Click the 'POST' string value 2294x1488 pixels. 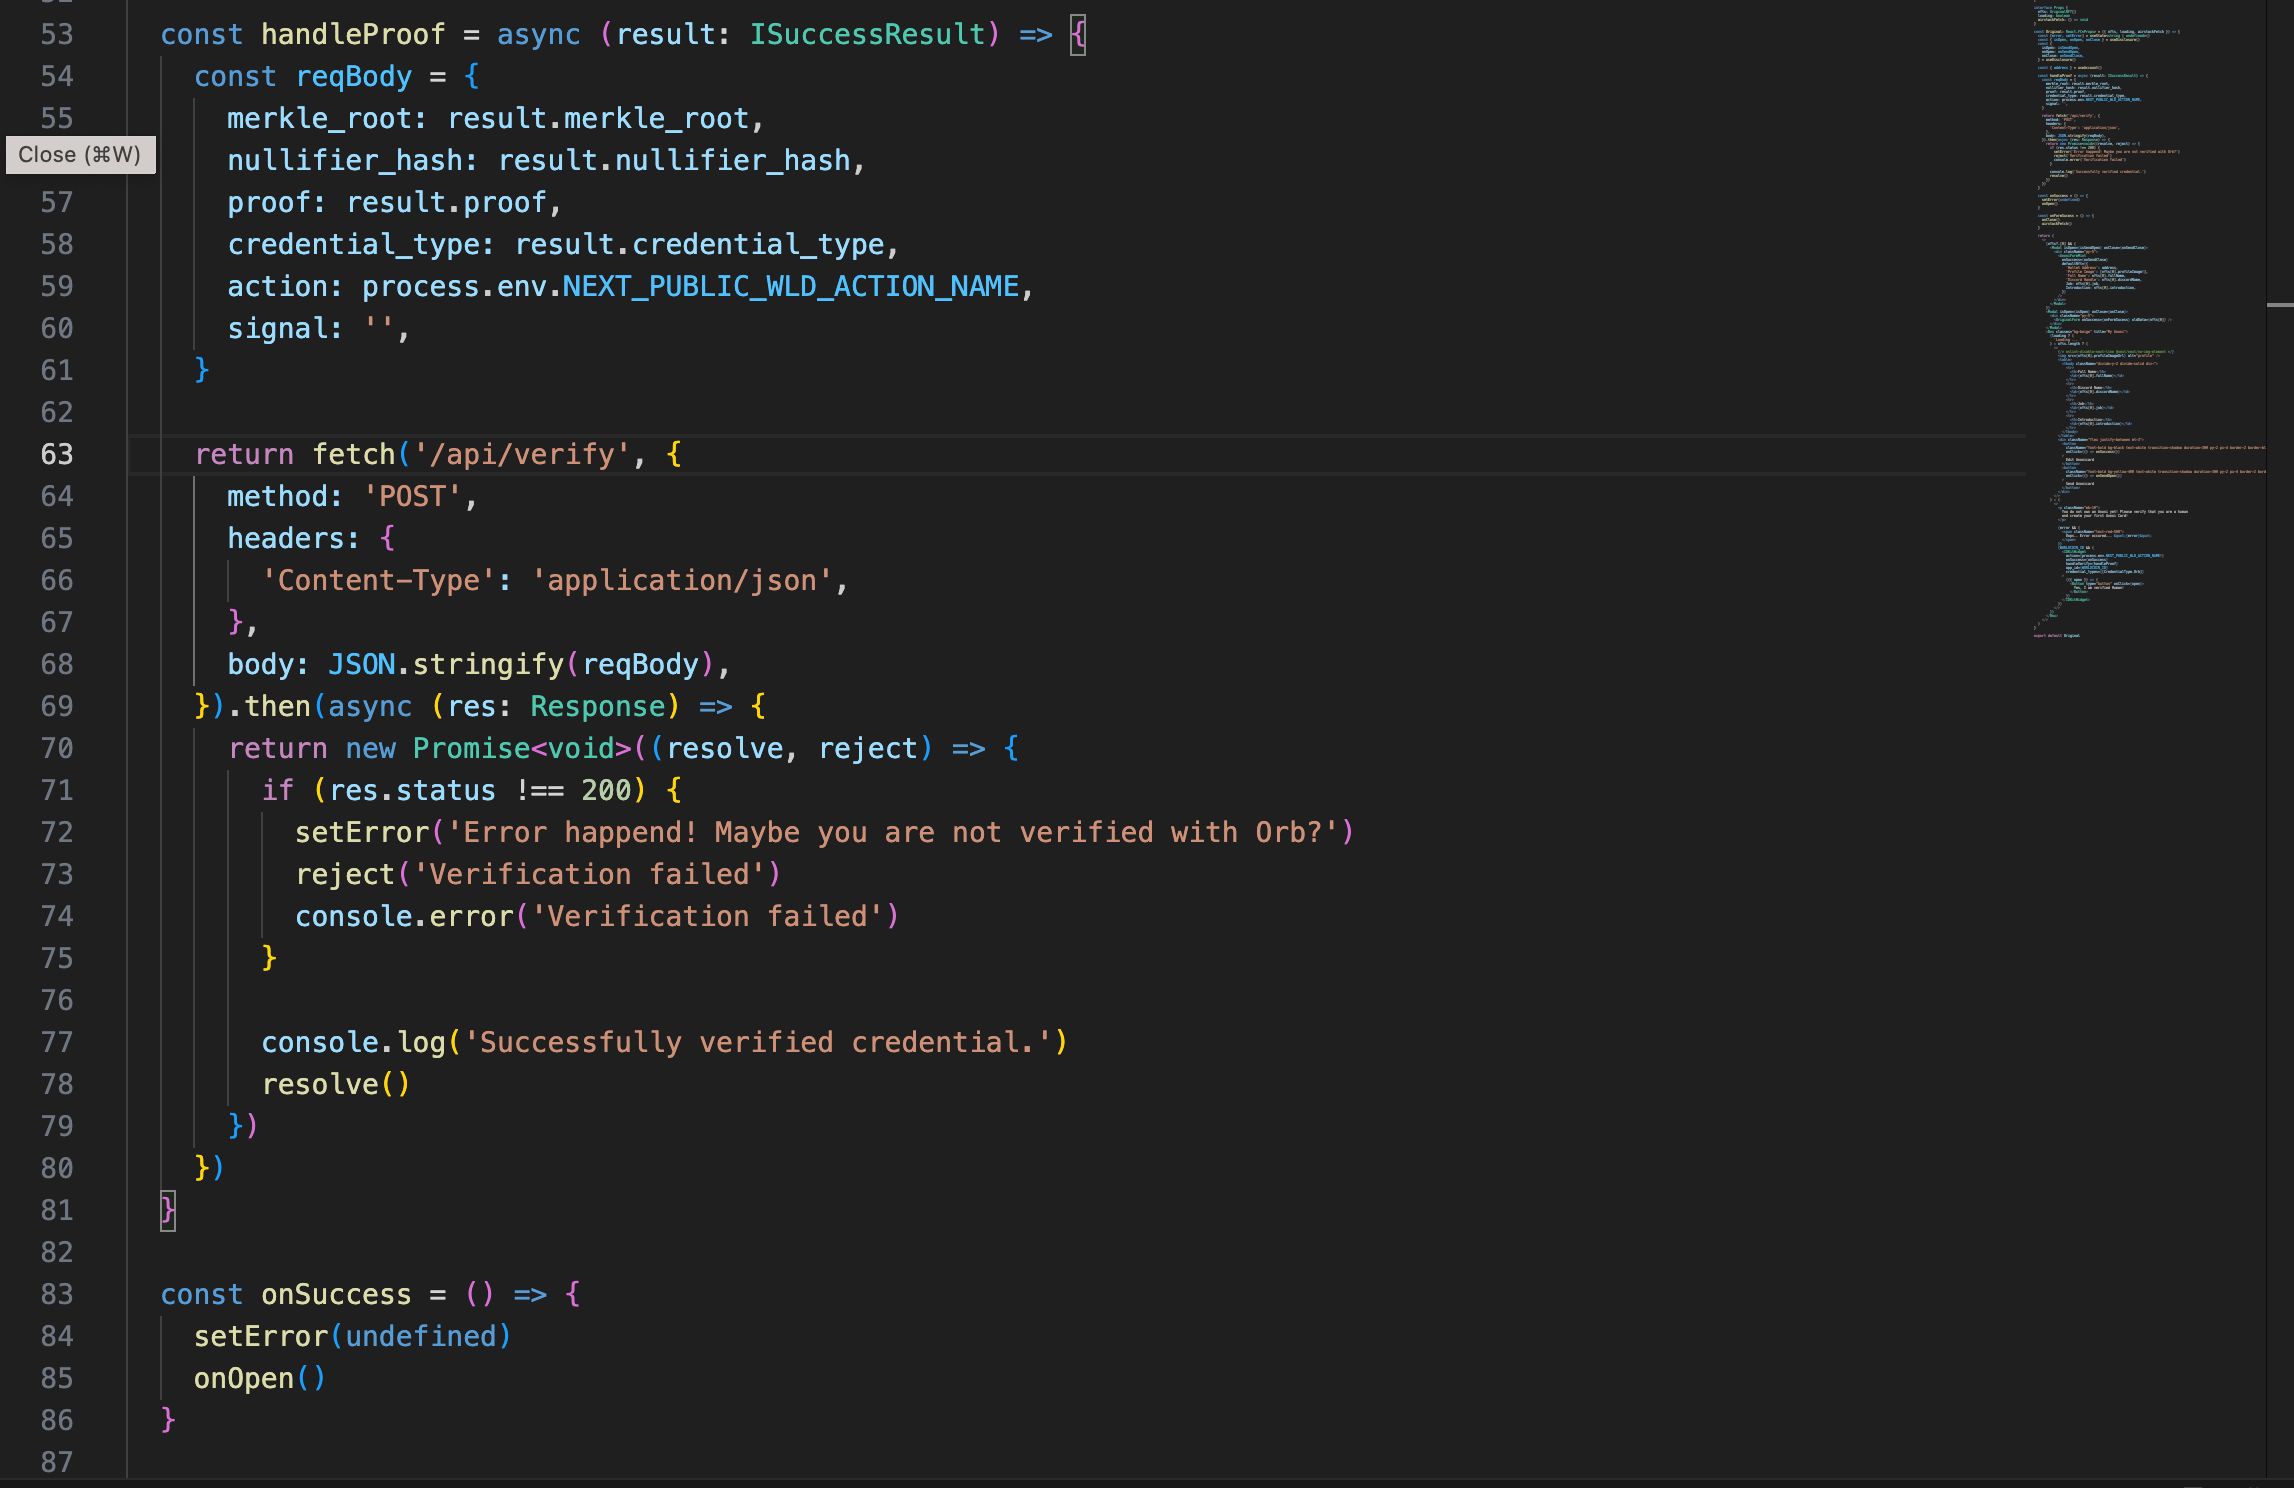click(413, 496)
